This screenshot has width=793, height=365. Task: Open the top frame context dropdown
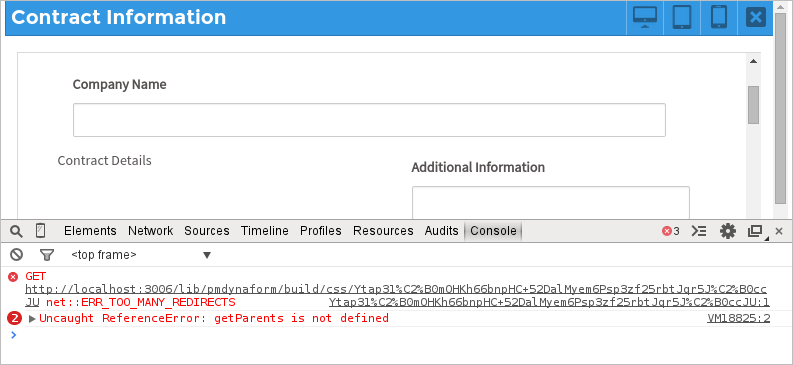coord(141,255)
